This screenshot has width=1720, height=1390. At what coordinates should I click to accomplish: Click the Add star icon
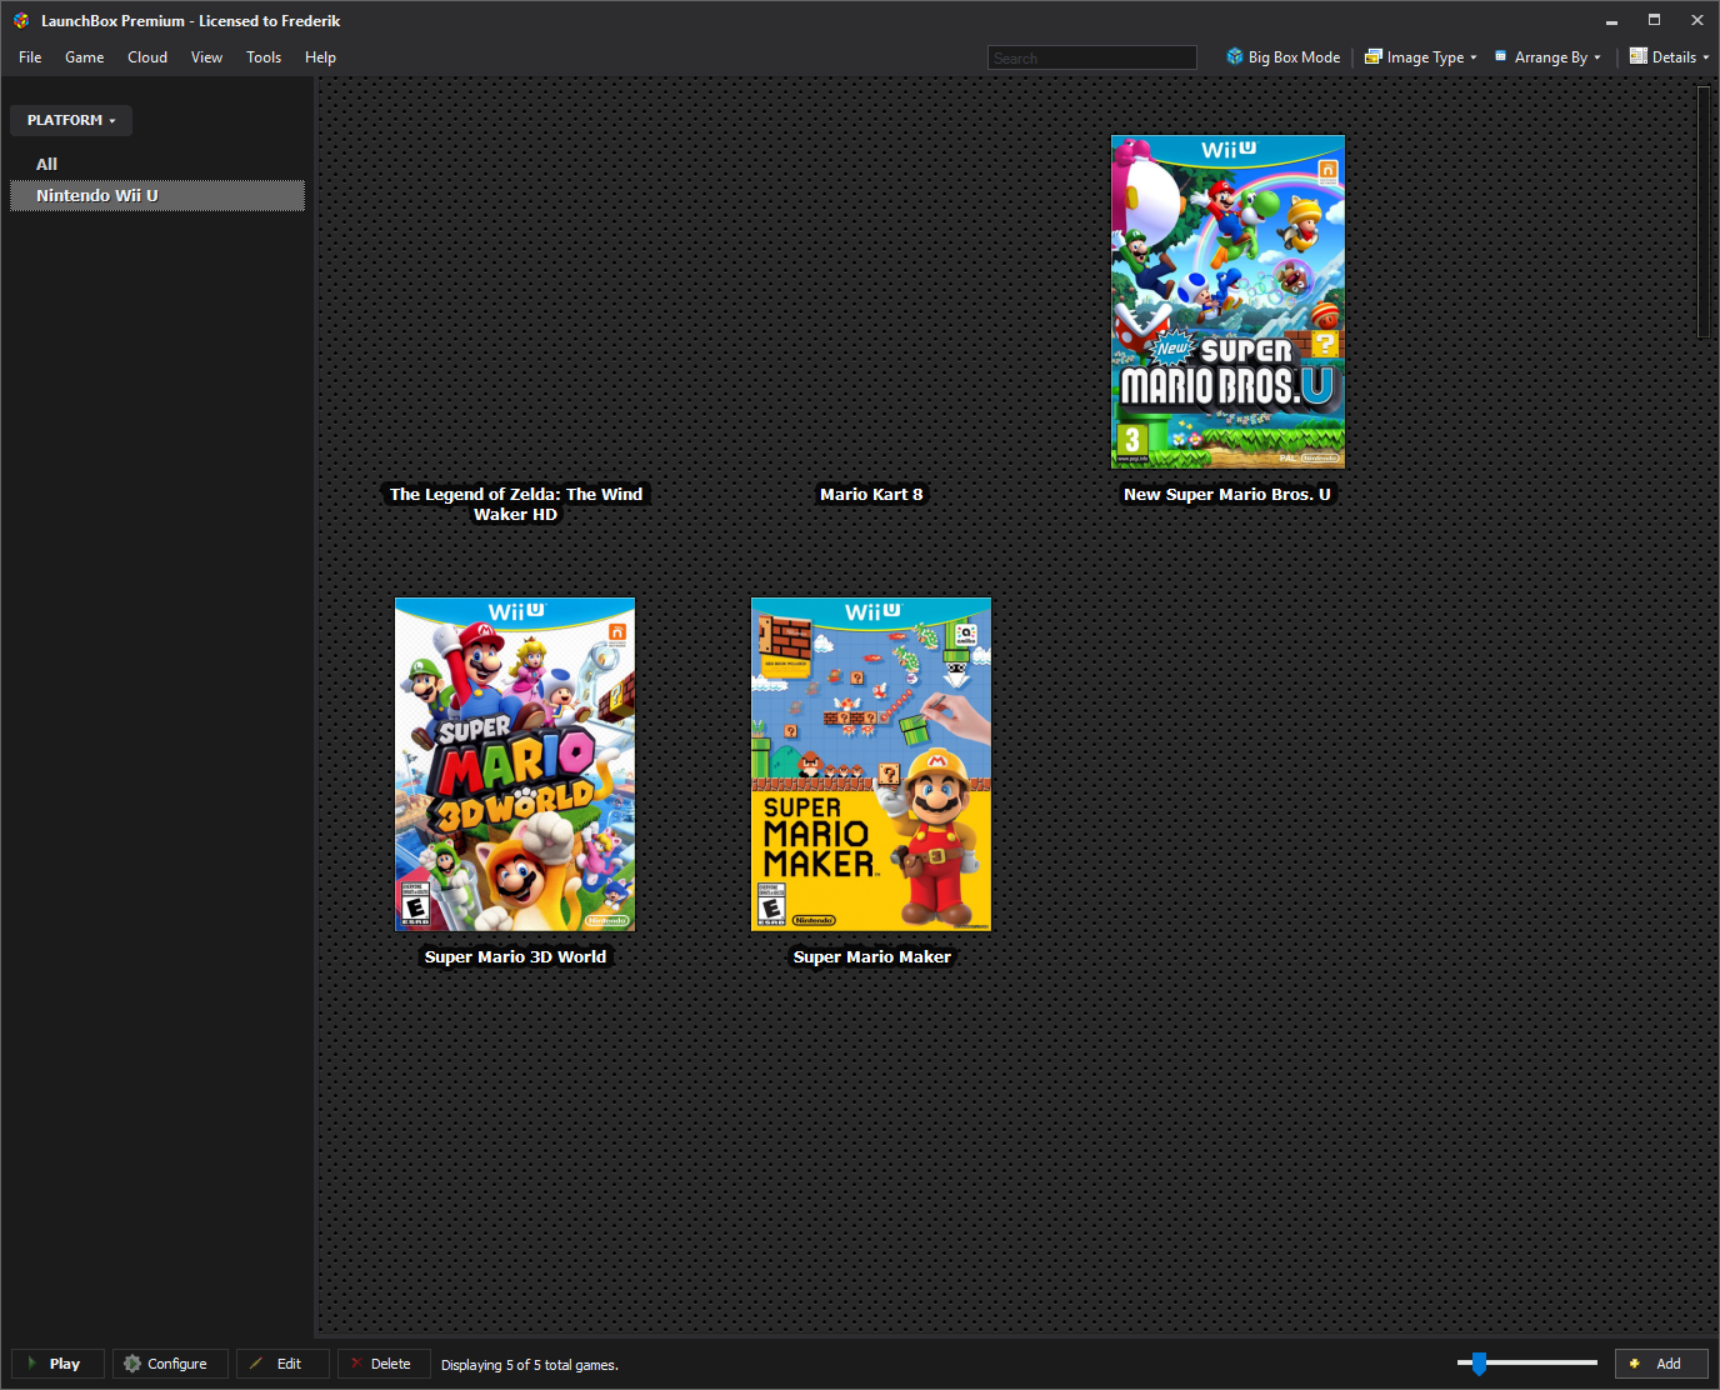pyautogui.click(x=1635, y=1363)
